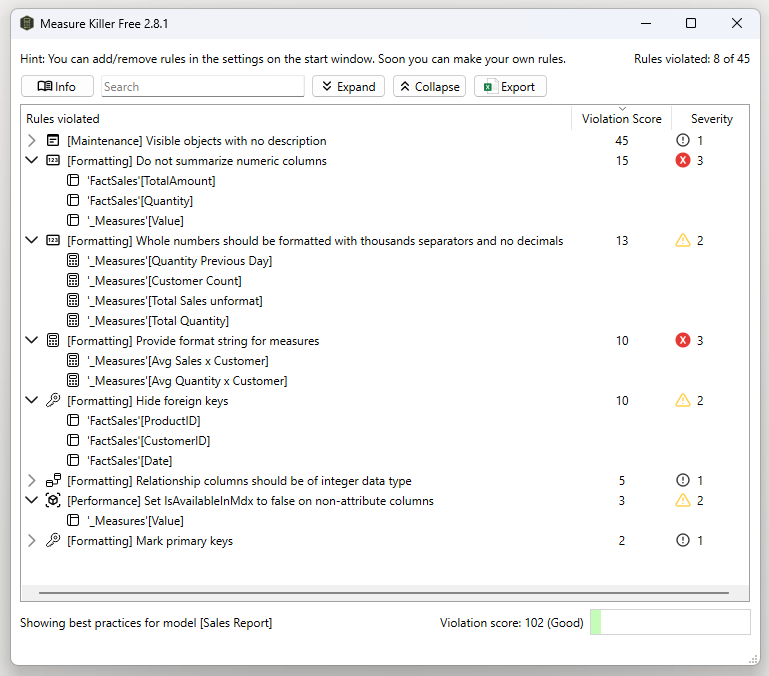Collapse the Whole numbers formatting rule
Screen dimensions: 769x676
[x=32, y=240]
